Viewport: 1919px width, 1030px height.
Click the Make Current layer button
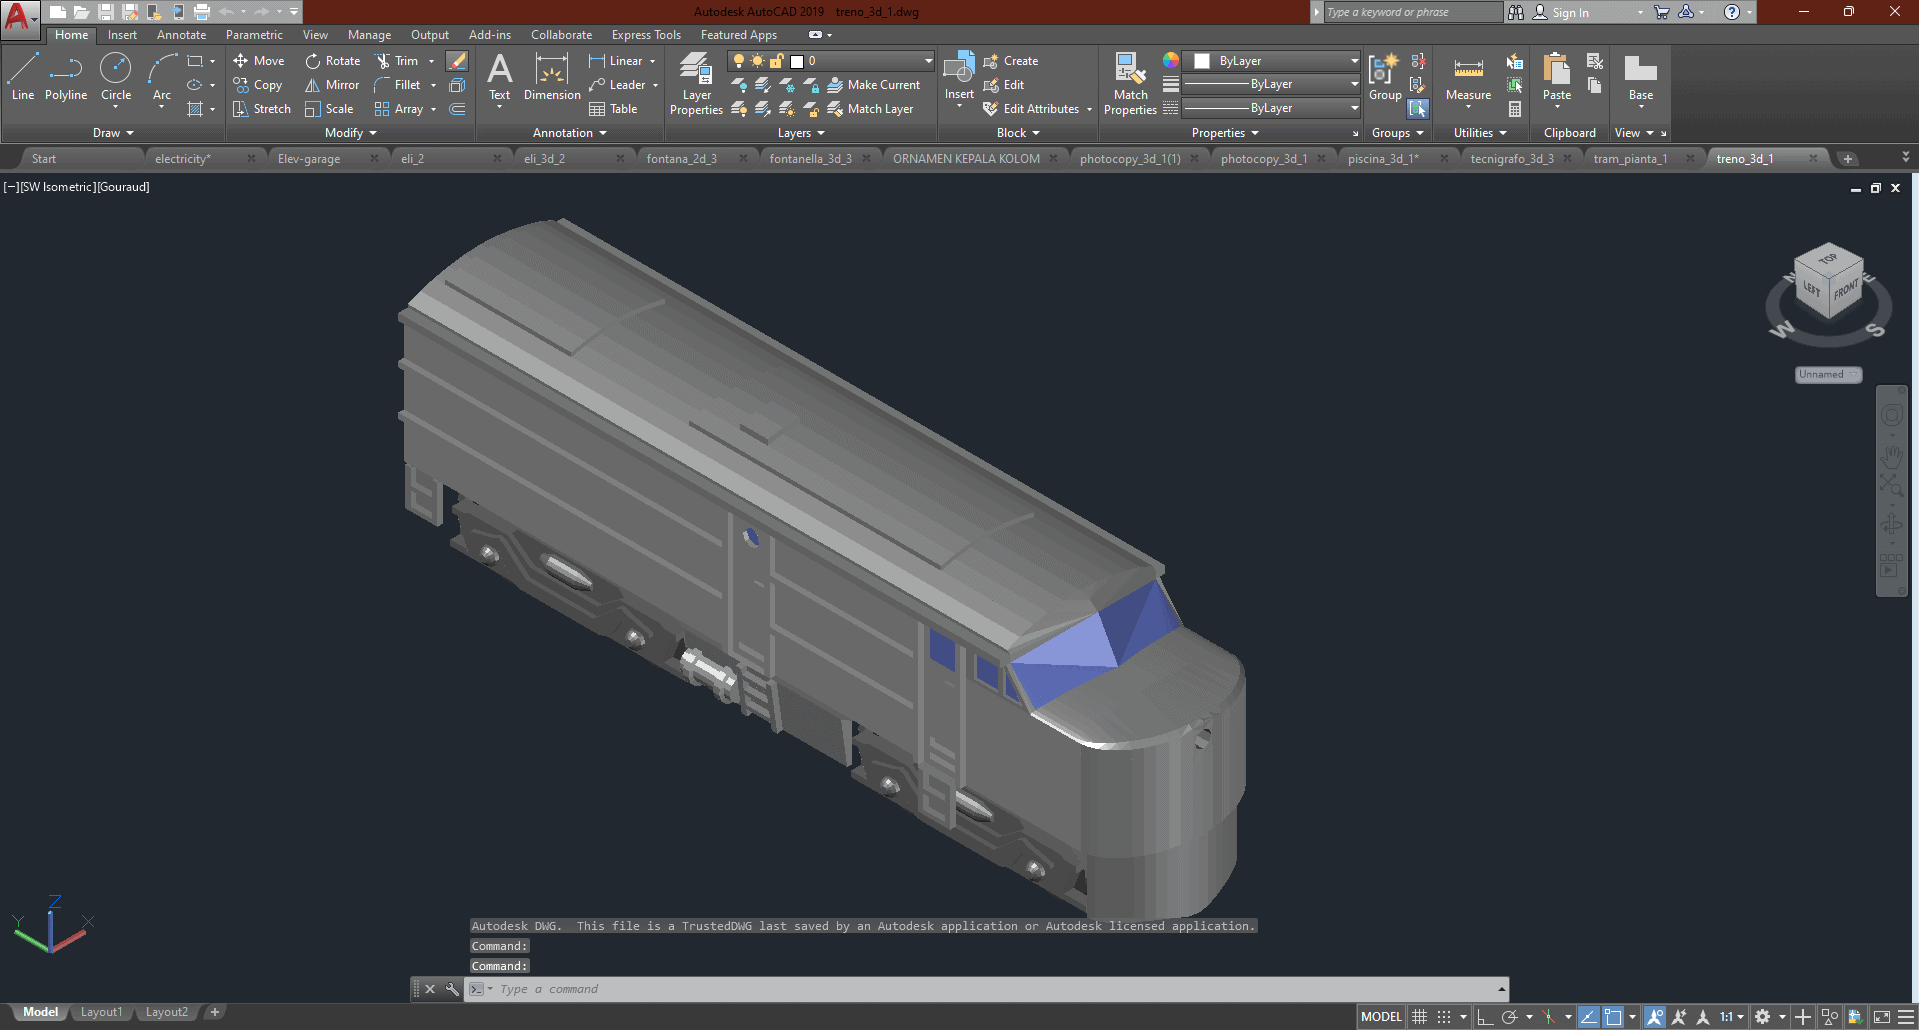pos(873,85)
